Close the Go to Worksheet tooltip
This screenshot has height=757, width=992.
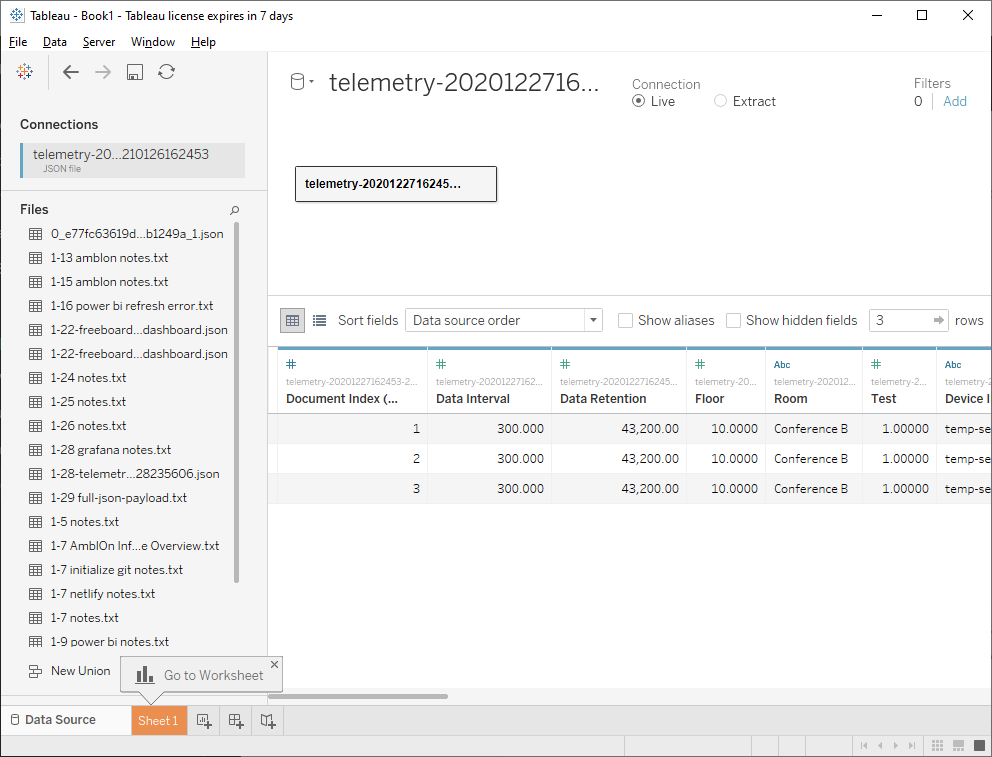tap(274, 664)
